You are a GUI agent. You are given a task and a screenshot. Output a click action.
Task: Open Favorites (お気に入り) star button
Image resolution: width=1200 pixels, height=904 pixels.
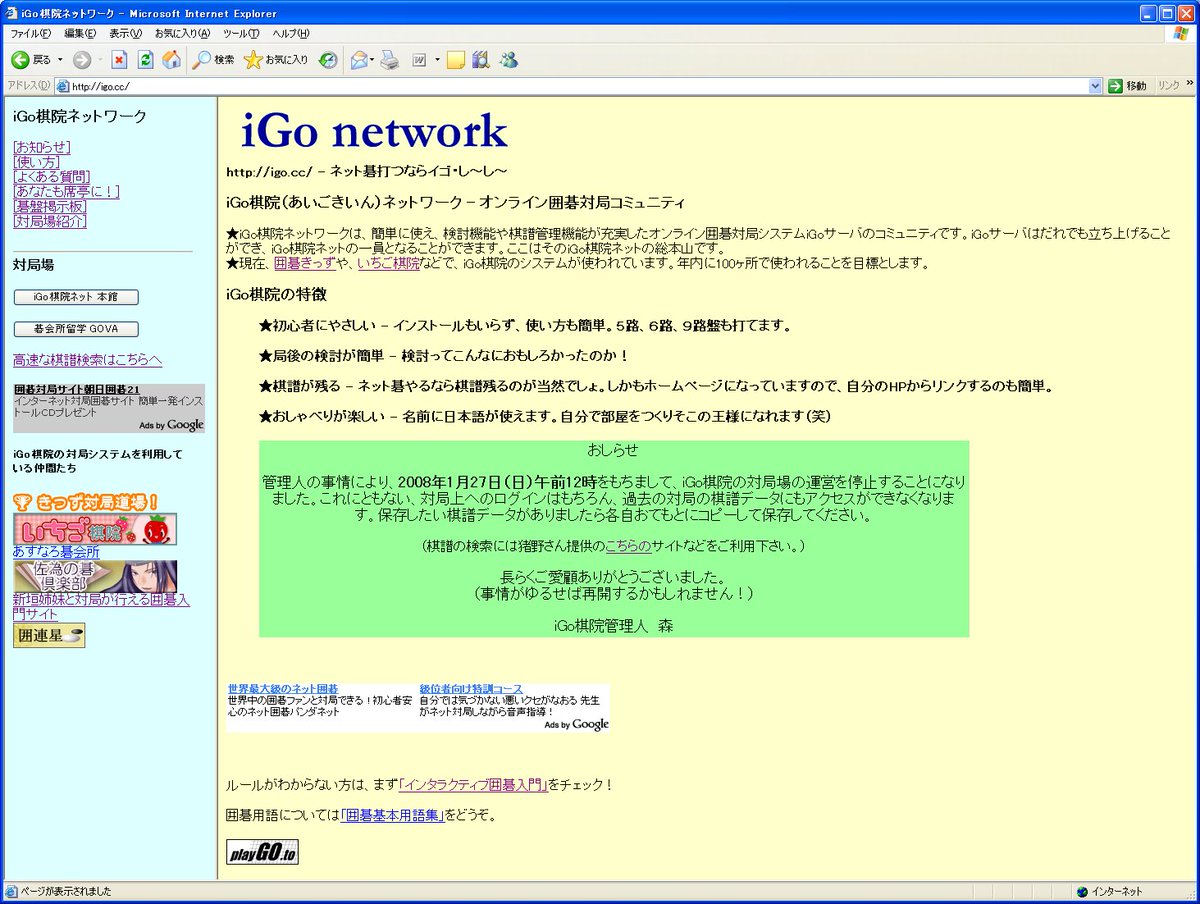click(x=276, y=60)
